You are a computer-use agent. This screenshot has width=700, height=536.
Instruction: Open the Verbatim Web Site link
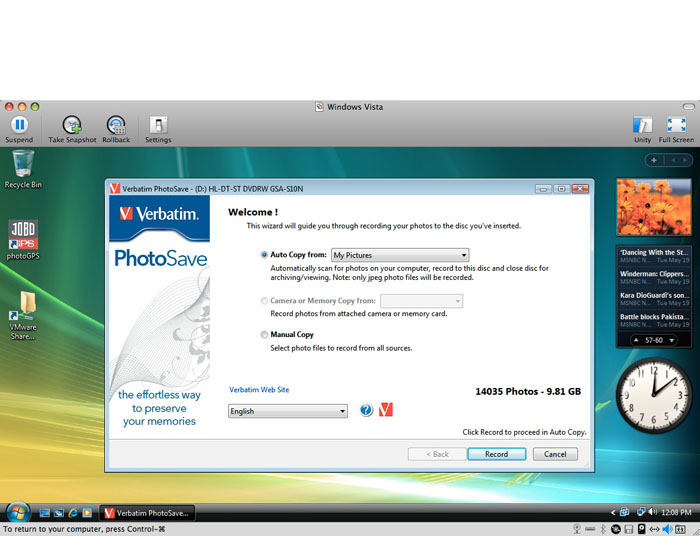click(x=259, y=390)
